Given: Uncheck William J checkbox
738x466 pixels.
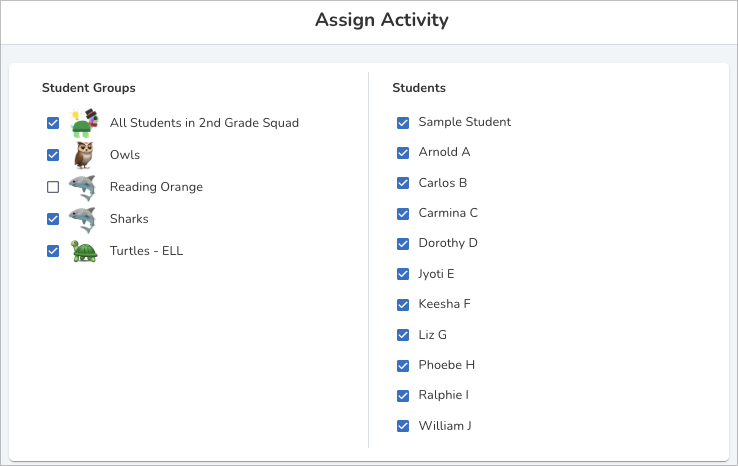Looking at the screenshot, I should tap(403, 426).
